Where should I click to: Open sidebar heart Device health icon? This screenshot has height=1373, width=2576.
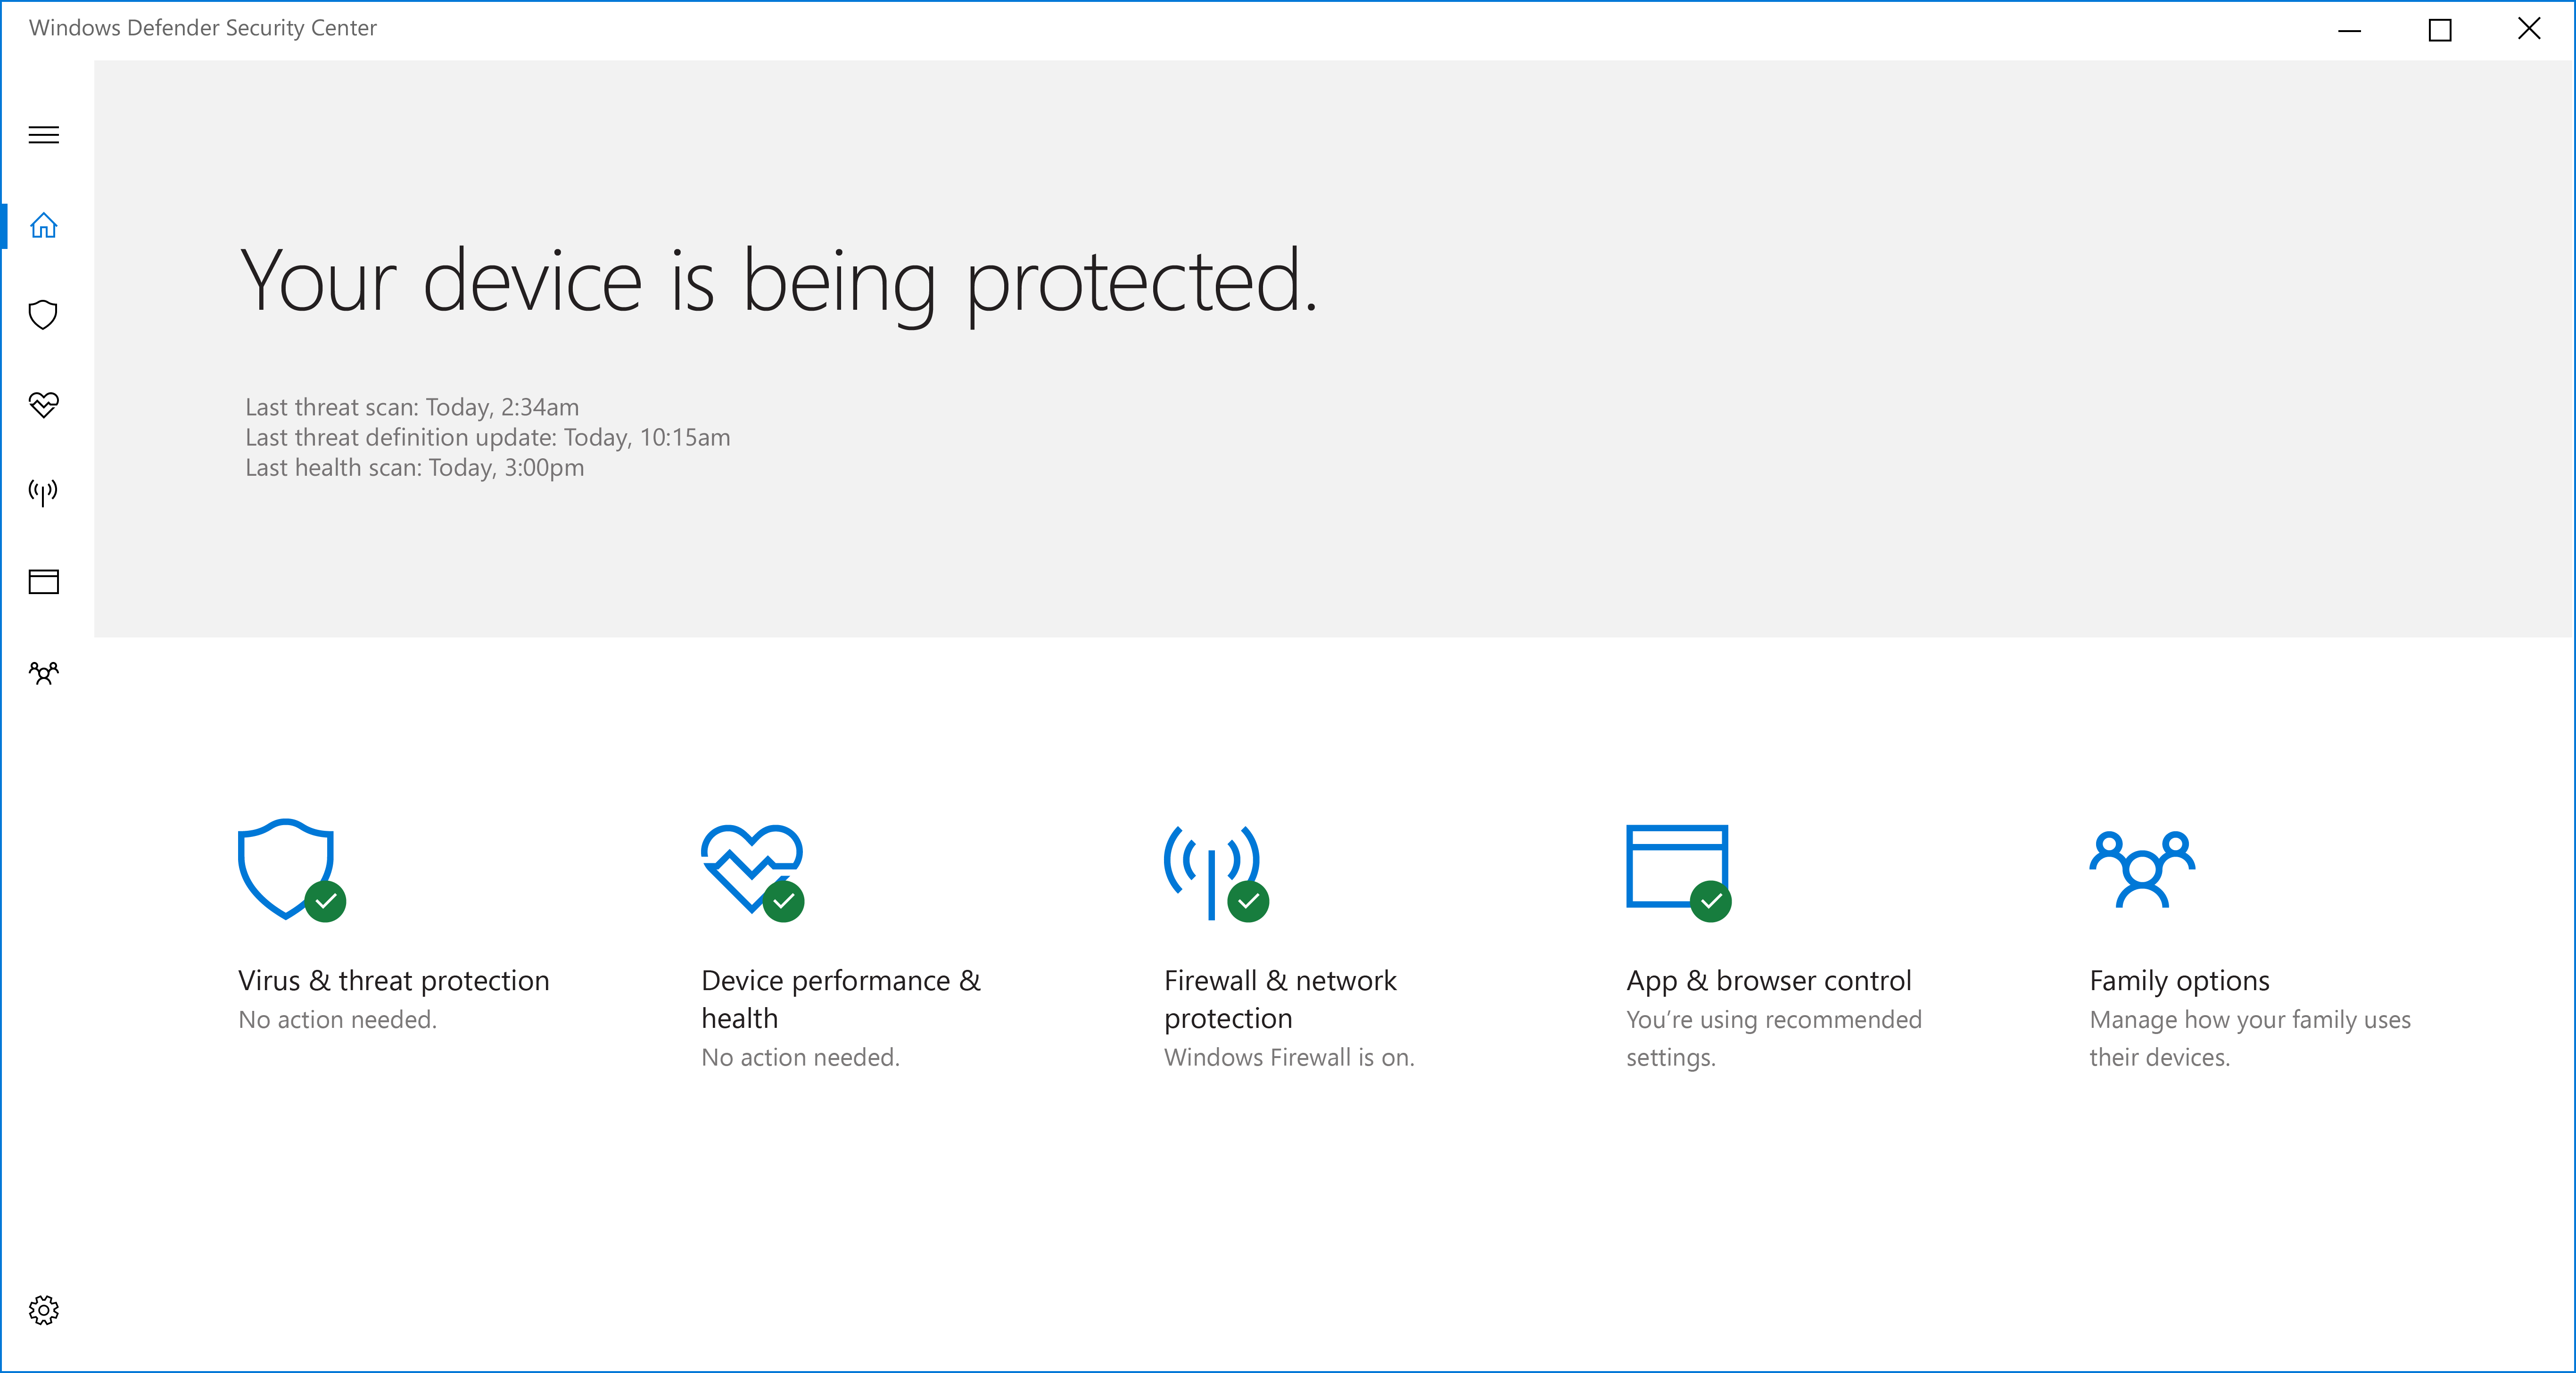(44, 404)
